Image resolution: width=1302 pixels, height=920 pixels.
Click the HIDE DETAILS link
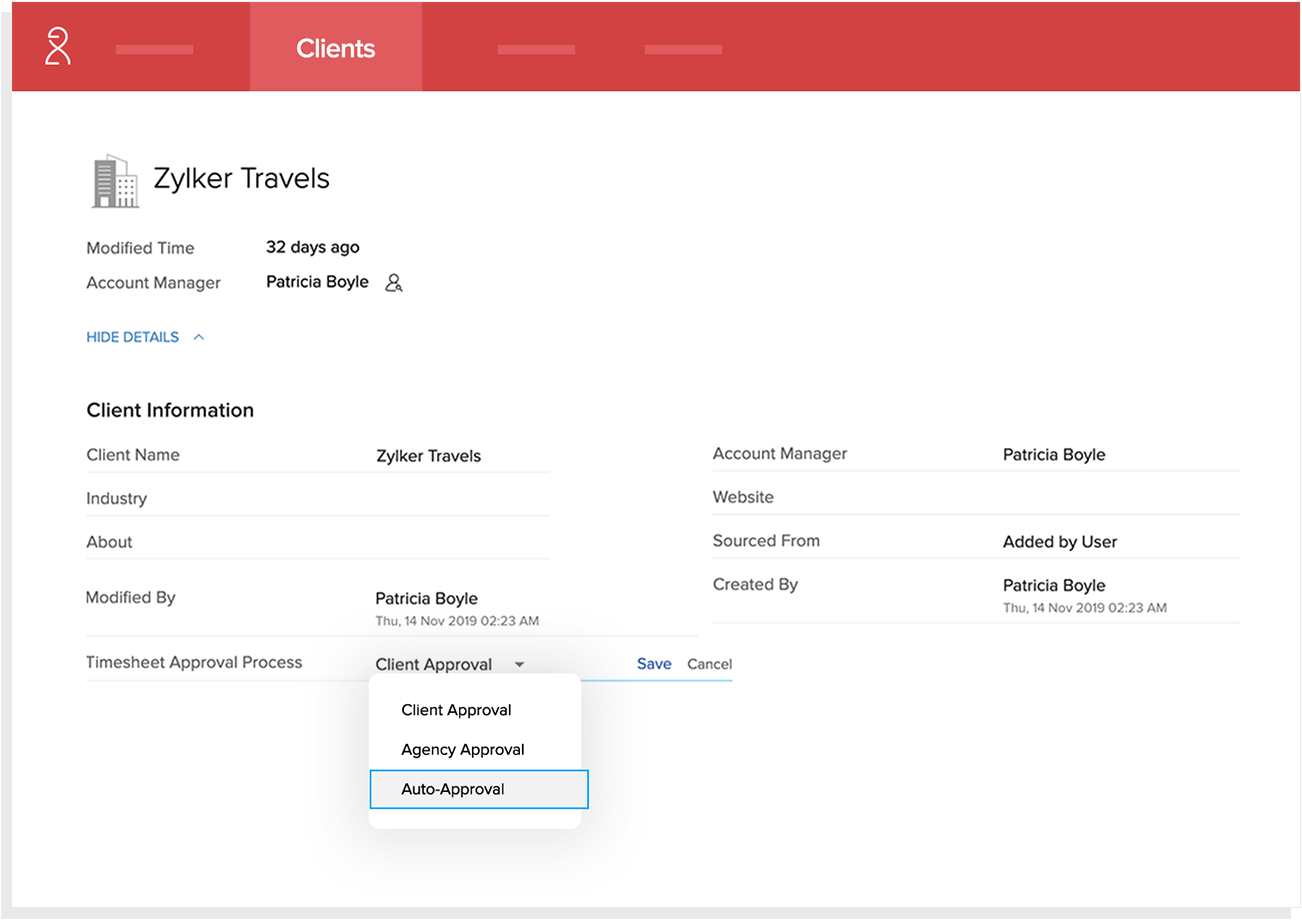(133, 337)
